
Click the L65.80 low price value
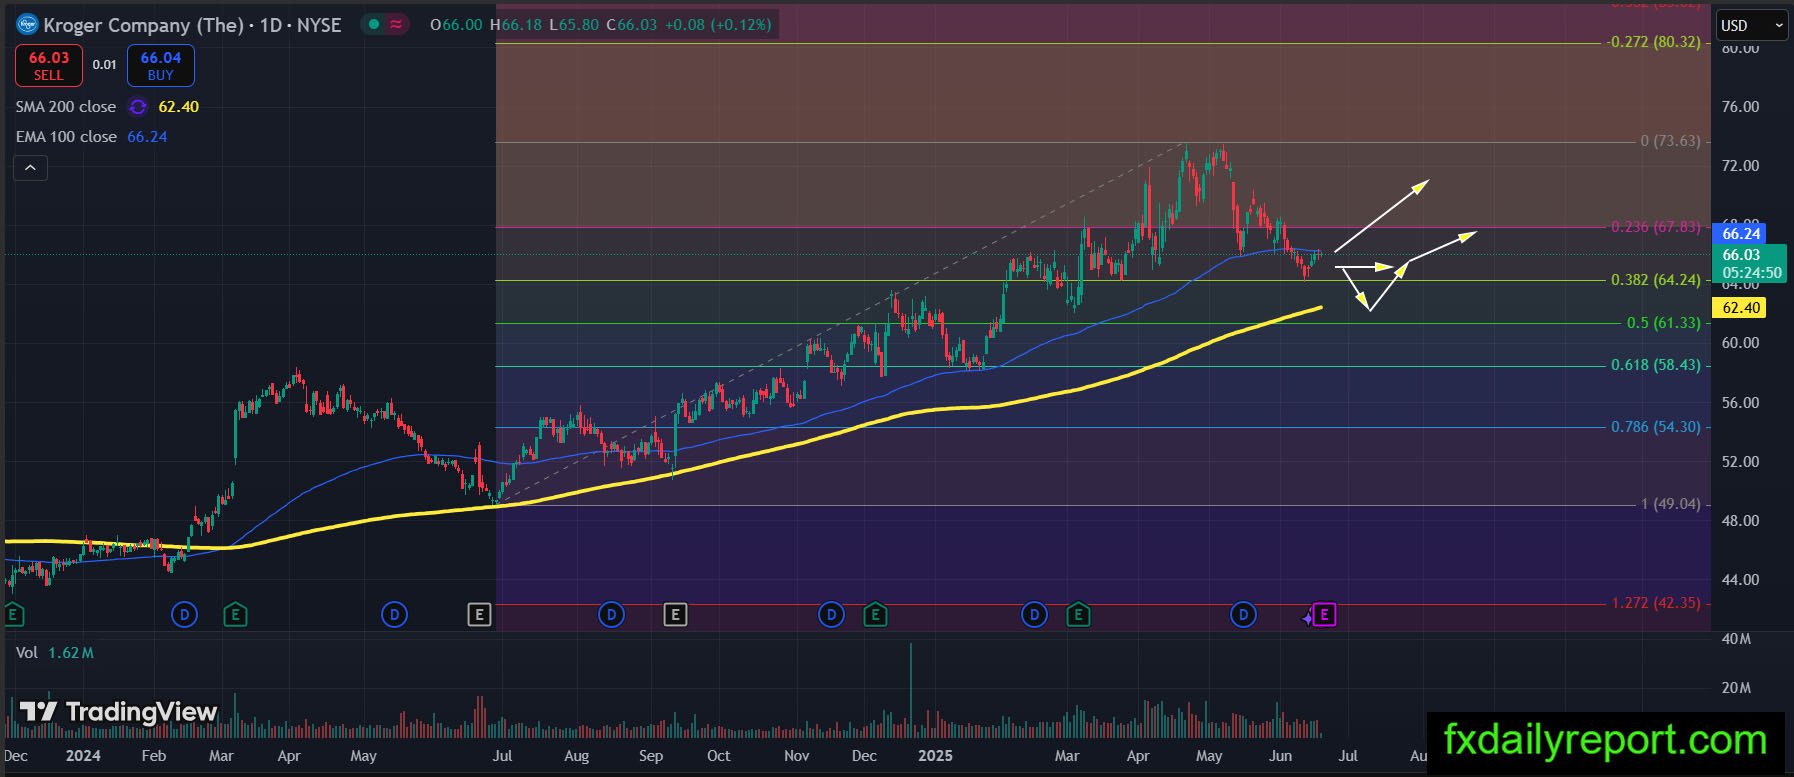(x=575, y=24)
